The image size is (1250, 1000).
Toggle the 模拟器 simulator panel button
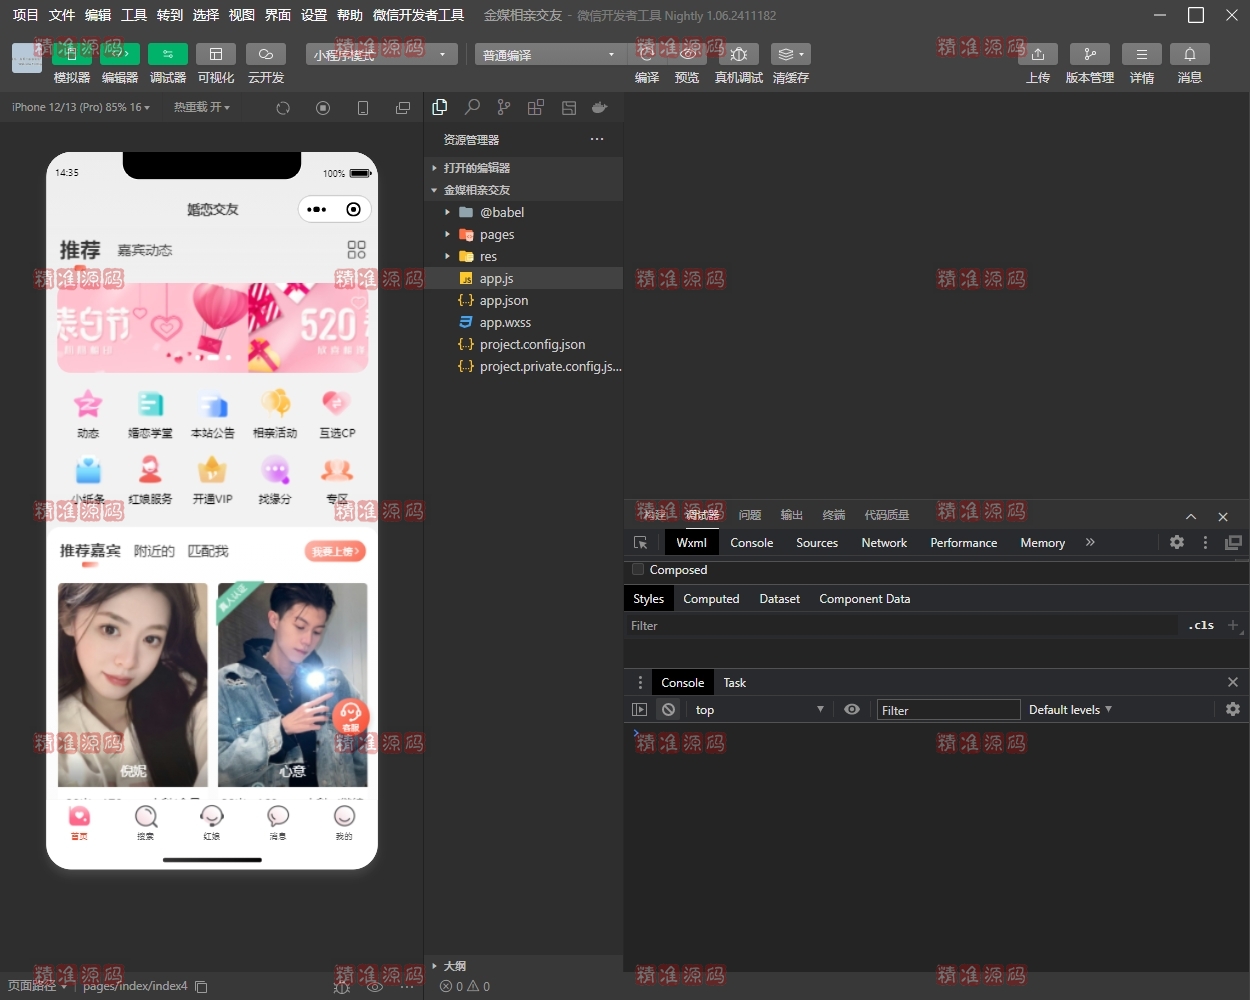coord(71,54)
